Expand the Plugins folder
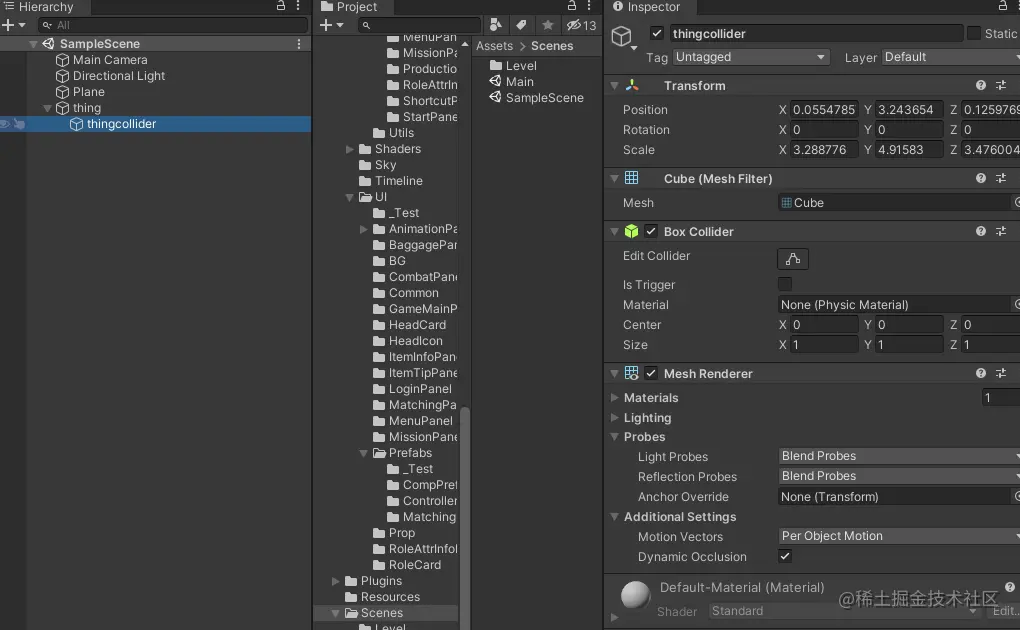This screenshot has height=630, width=1020. coord(336,581)
